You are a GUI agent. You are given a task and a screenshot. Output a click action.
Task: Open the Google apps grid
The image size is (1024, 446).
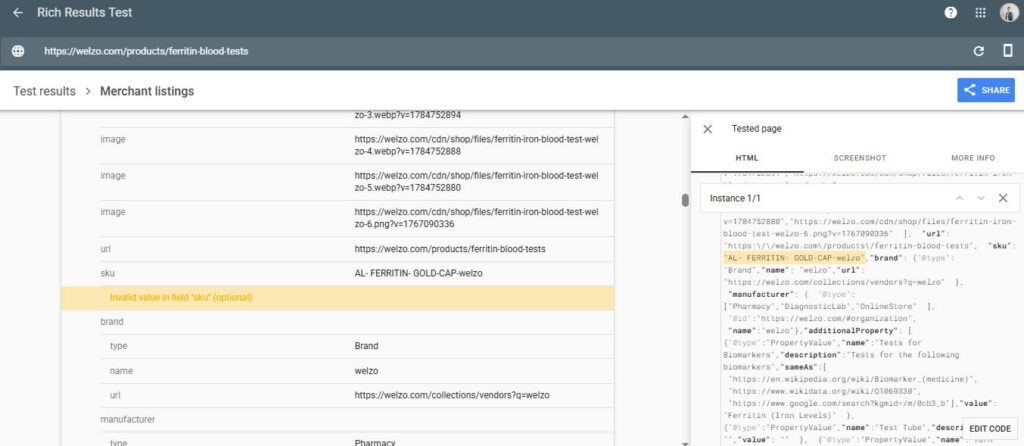coord(980,12)
